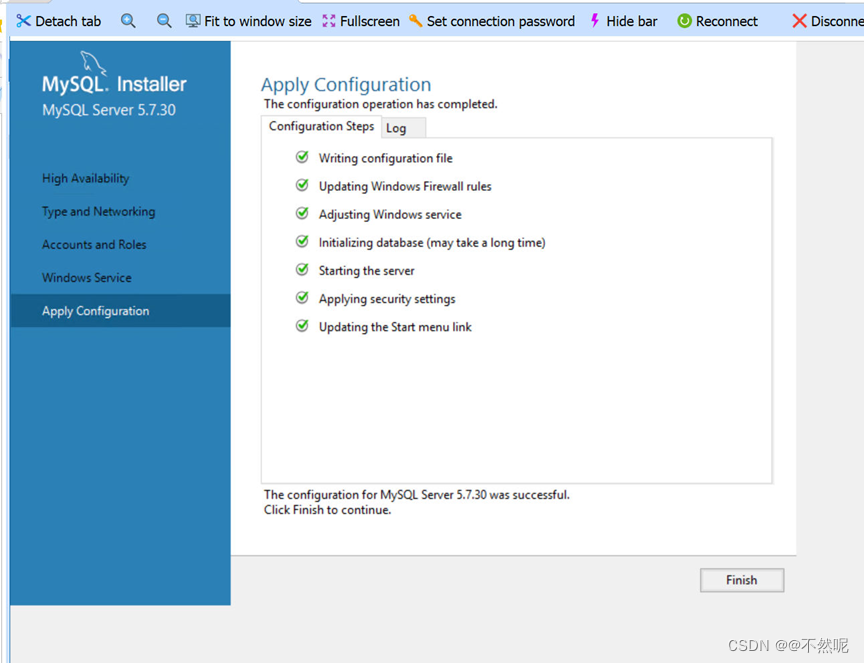The height and width of the screenshot is (663, 864).
Task: Click the Detach tab scissors icon
Action: (23, 21)
